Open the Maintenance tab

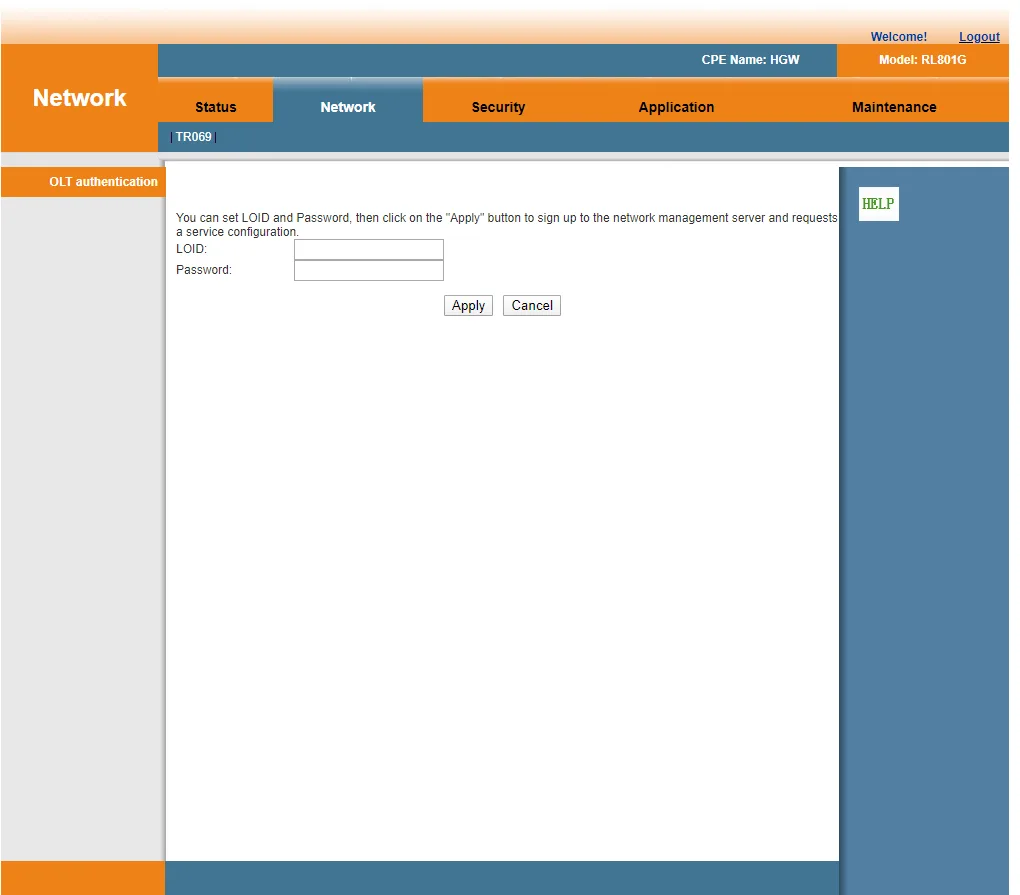tap(894, 107)
